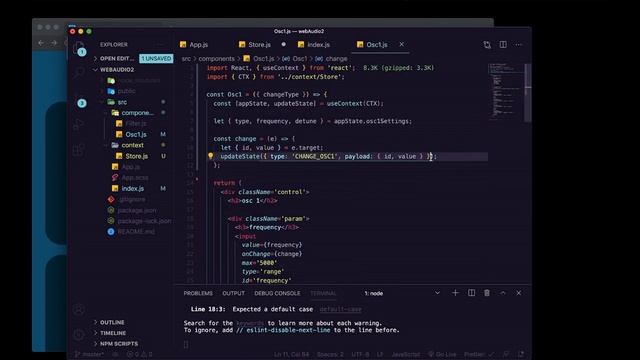640x360 pixels.
Task: Click the change symbol in breadcrumb
Action: click(336, 59)
